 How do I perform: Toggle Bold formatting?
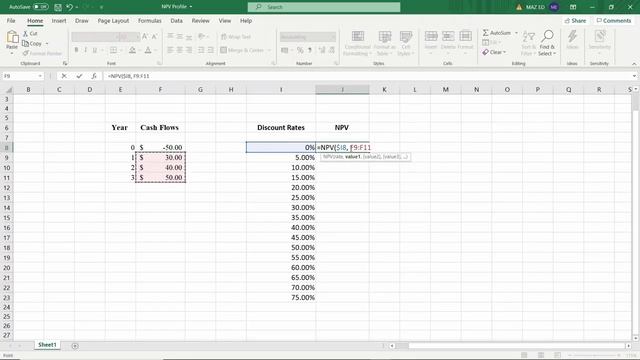(x=76, y=50)
